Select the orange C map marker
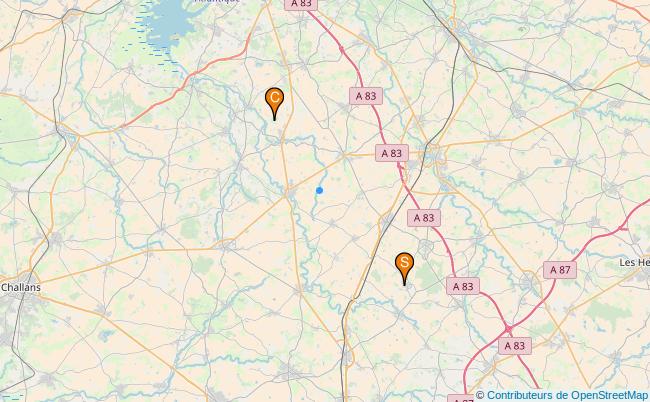The width and height of the screenshot is (650, 402). [x=274, y=104]
